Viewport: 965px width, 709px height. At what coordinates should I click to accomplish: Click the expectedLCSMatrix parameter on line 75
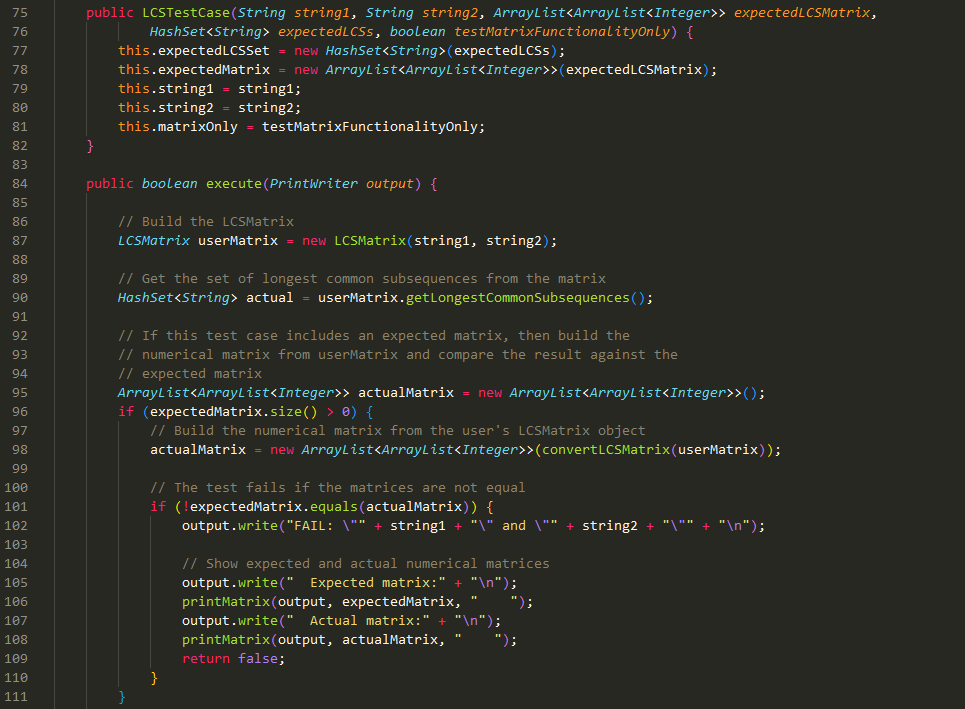(x=802, y=12)
